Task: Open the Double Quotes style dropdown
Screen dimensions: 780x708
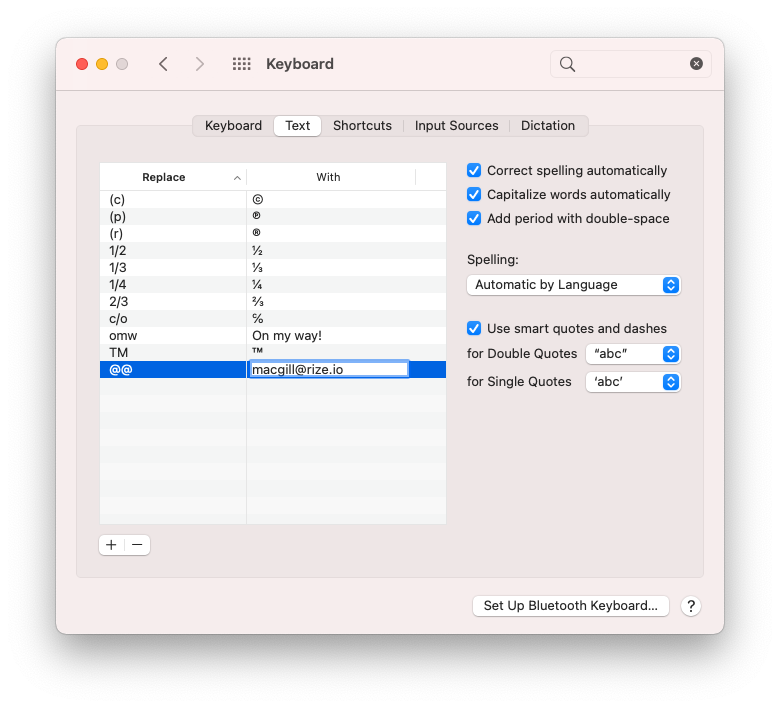Action: (633, 354)
